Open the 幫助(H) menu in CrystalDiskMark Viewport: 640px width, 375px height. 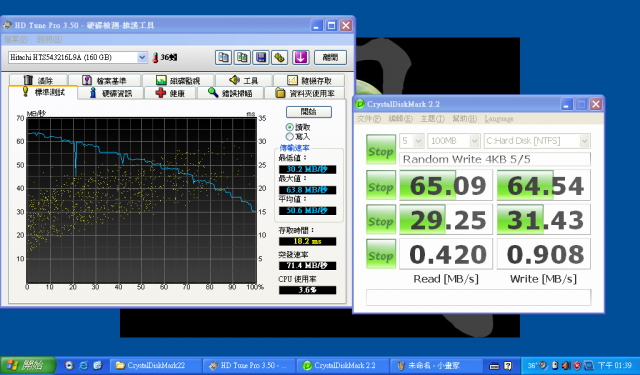(x=464, y=119)
